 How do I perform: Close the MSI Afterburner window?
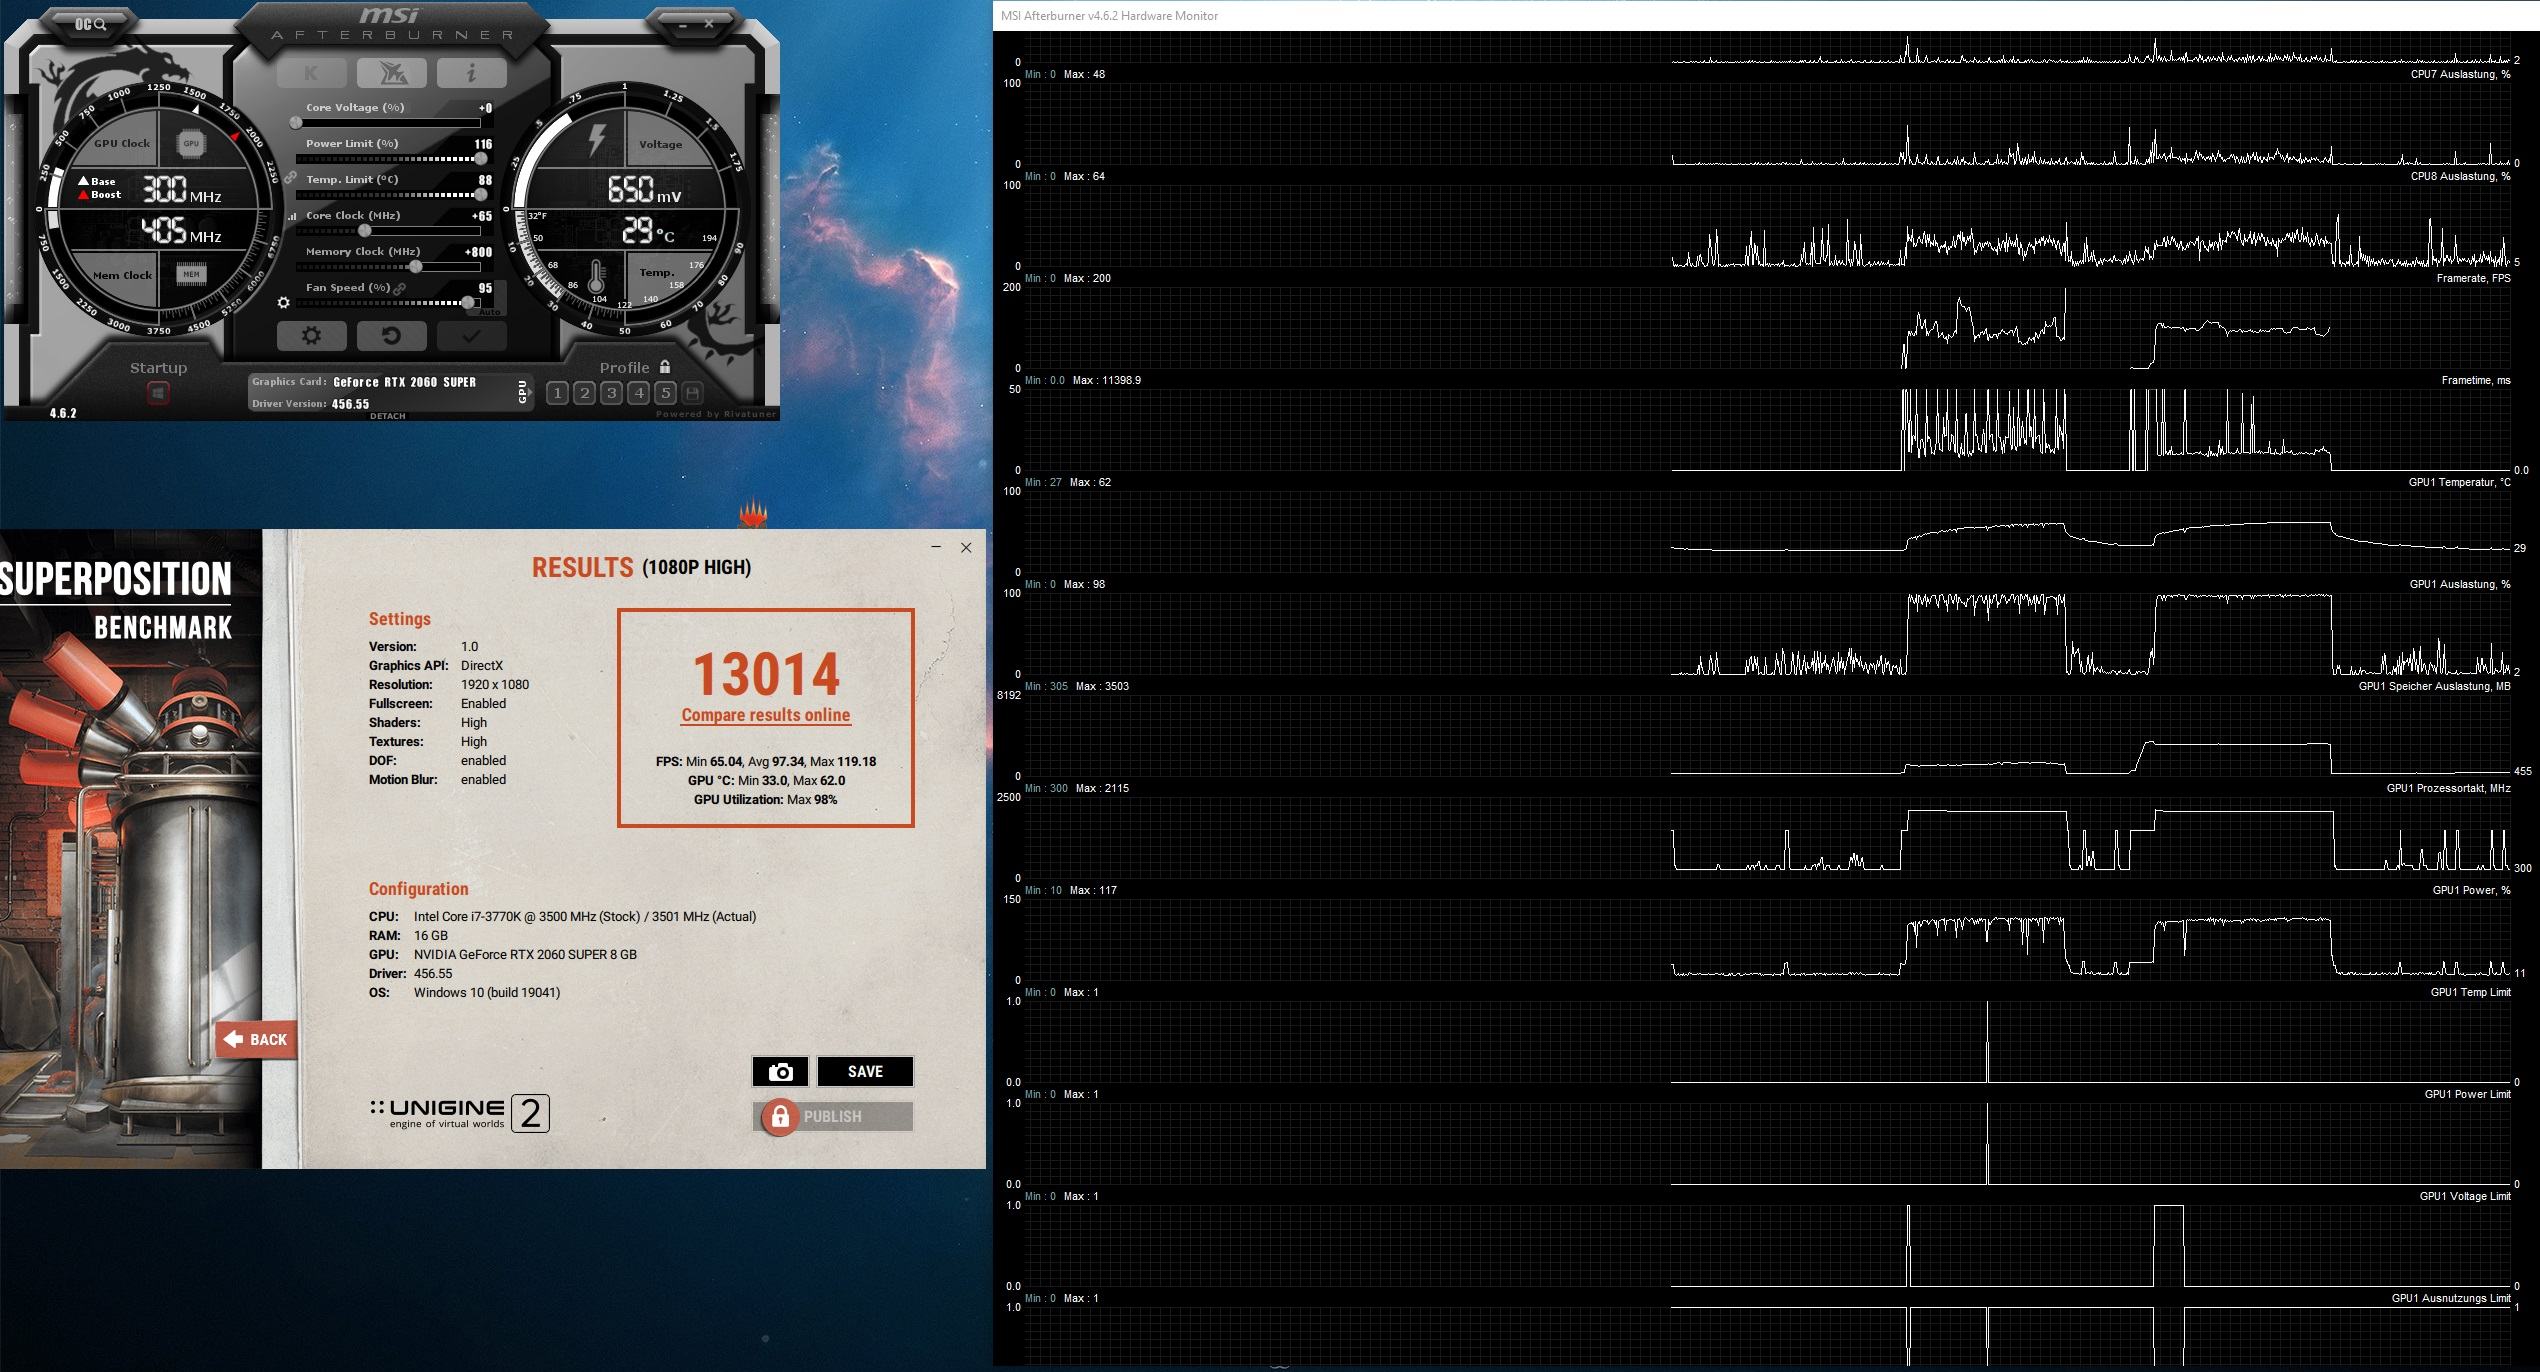click(709, 24)
